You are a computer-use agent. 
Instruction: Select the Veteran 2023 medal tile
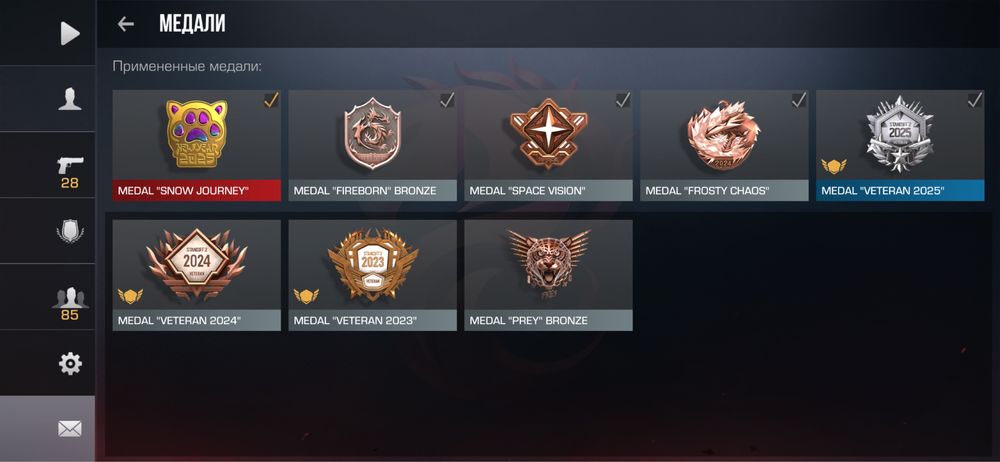coord(372,275)
